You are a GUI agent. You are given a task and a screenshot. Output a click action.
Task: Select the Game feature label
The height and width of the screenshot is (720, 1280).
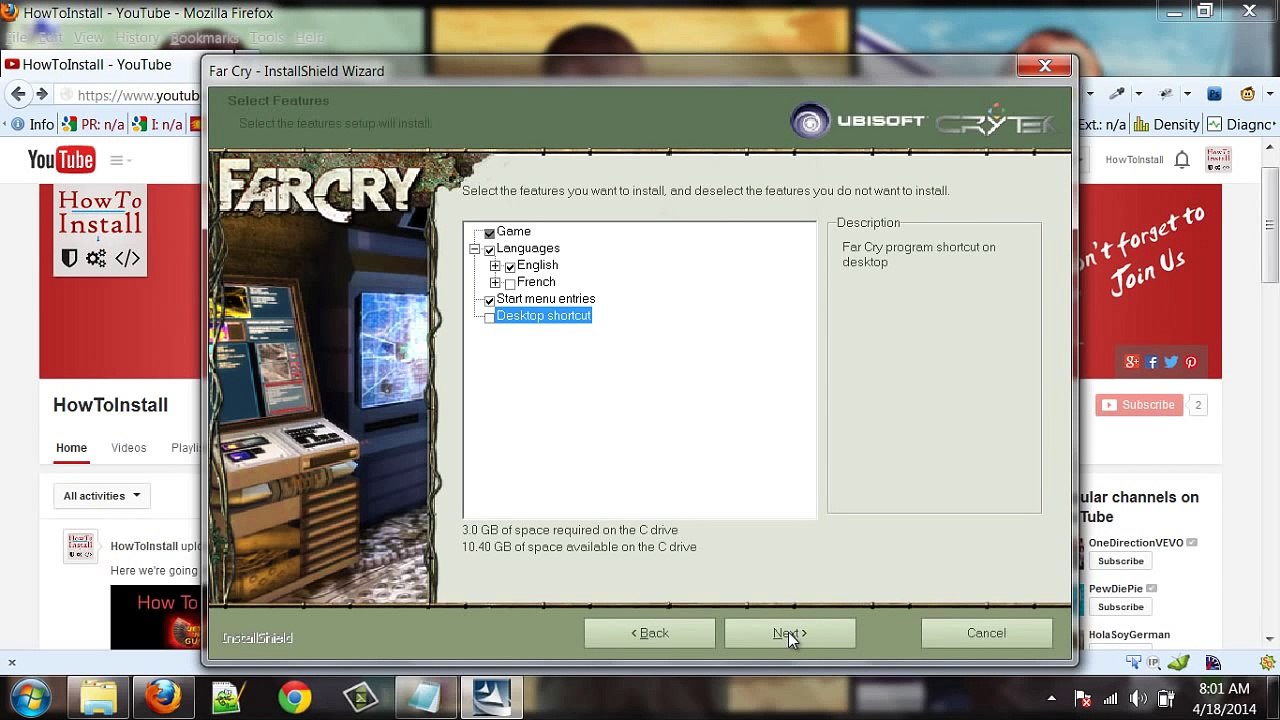tap(514, 231)
